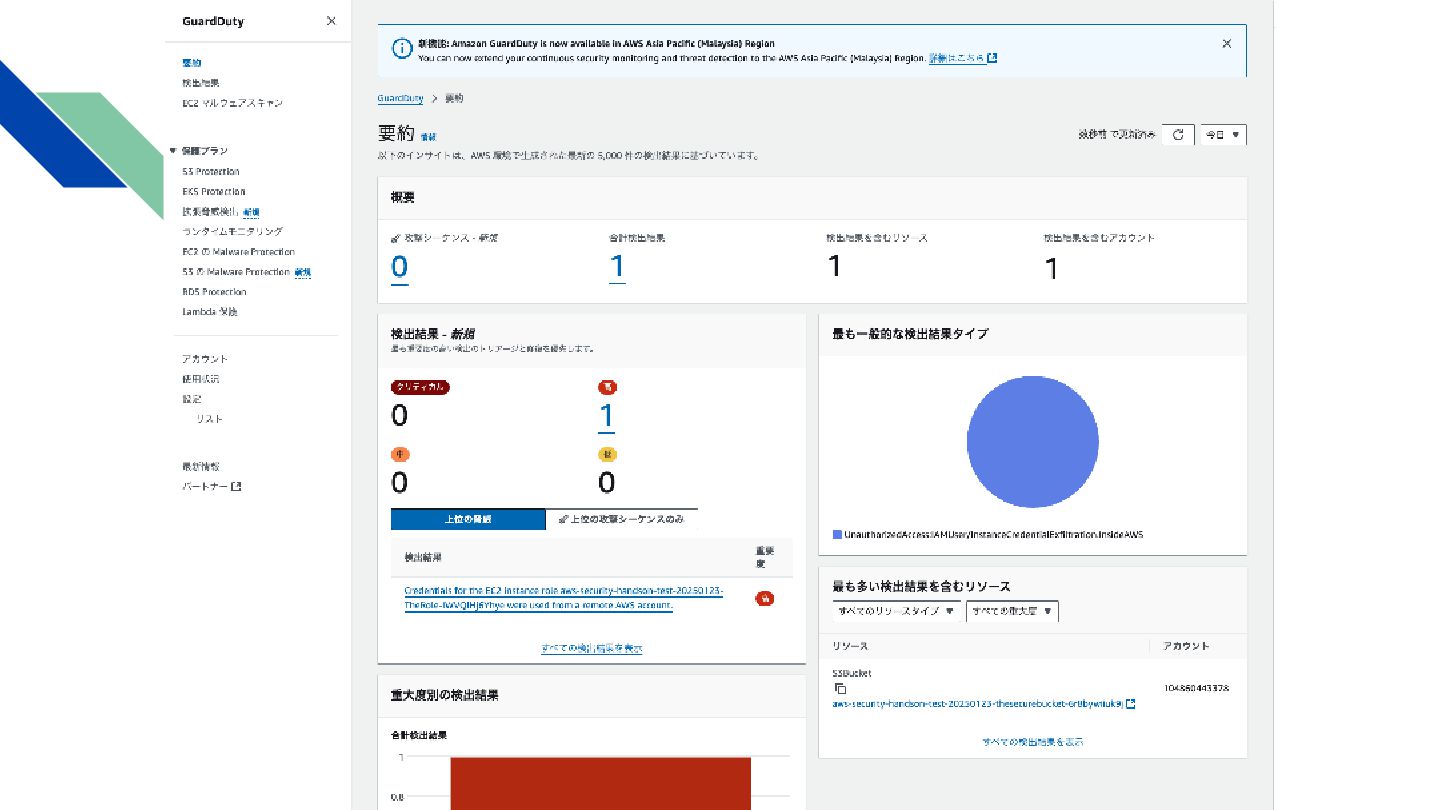The image size is (1440, 810).
Task: Open 最新情報 in the sidebar
Action: (x=201, y=466)
